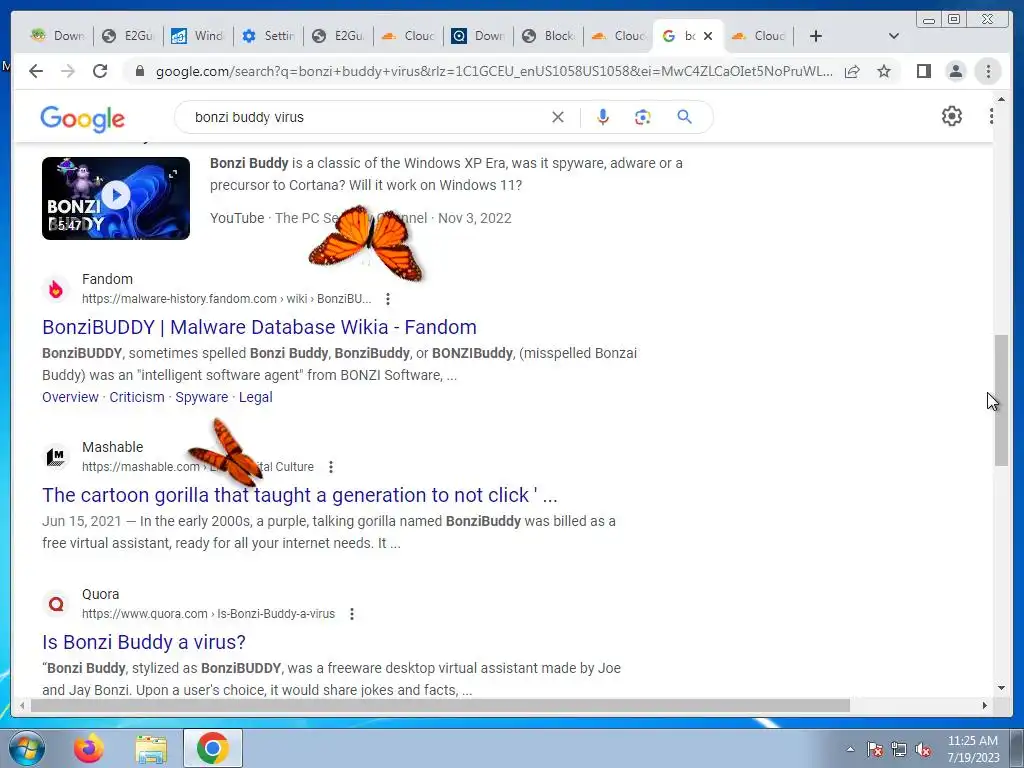This screenshot has height=768, width=1024.
Task: Open the network tray icon
Action: (x=899, y=749)
